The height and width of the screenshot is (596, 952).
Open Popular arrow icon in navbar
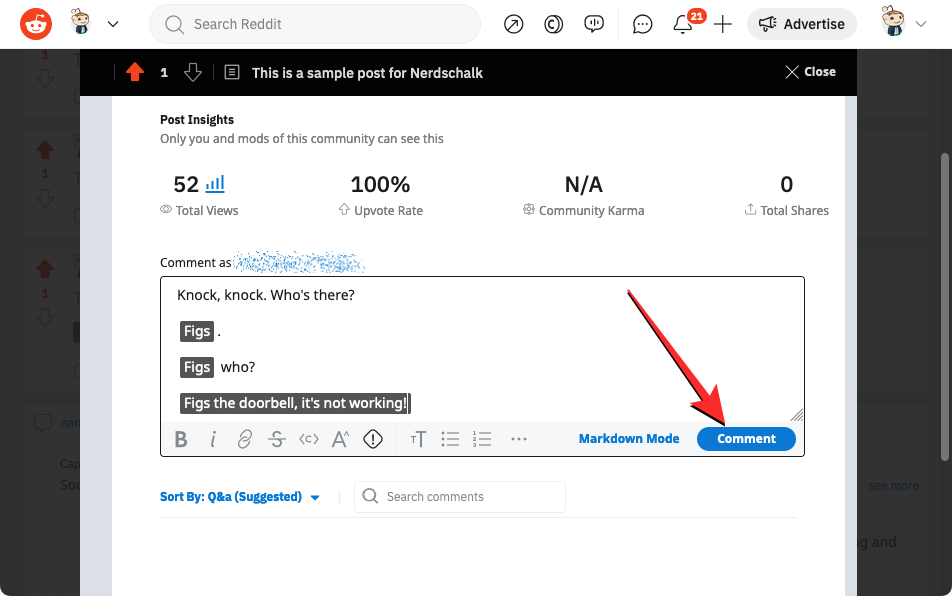pyautogui.click(x=514, y=24)
